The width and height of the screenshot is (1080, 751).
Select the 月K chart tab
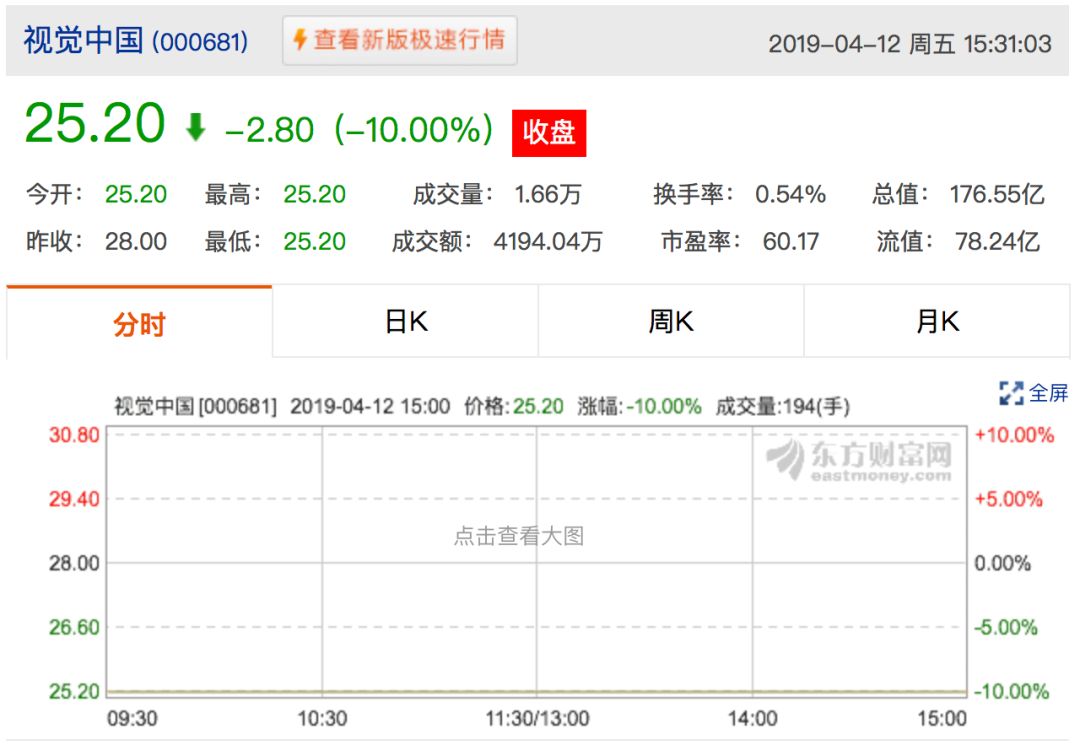click(937, 322)
